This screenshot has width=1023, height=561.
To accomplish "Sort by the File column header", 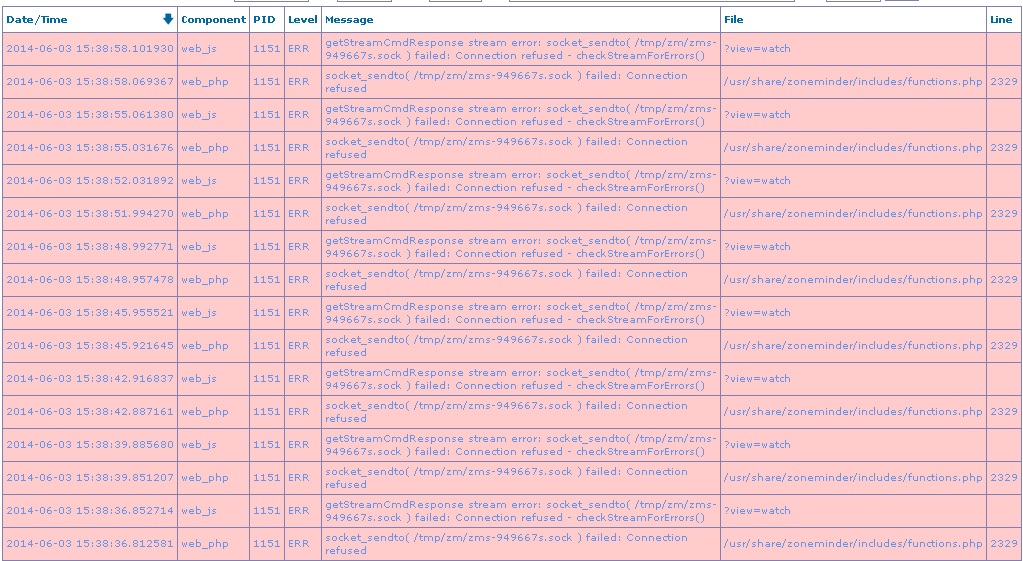I will (x=733, y=20).
